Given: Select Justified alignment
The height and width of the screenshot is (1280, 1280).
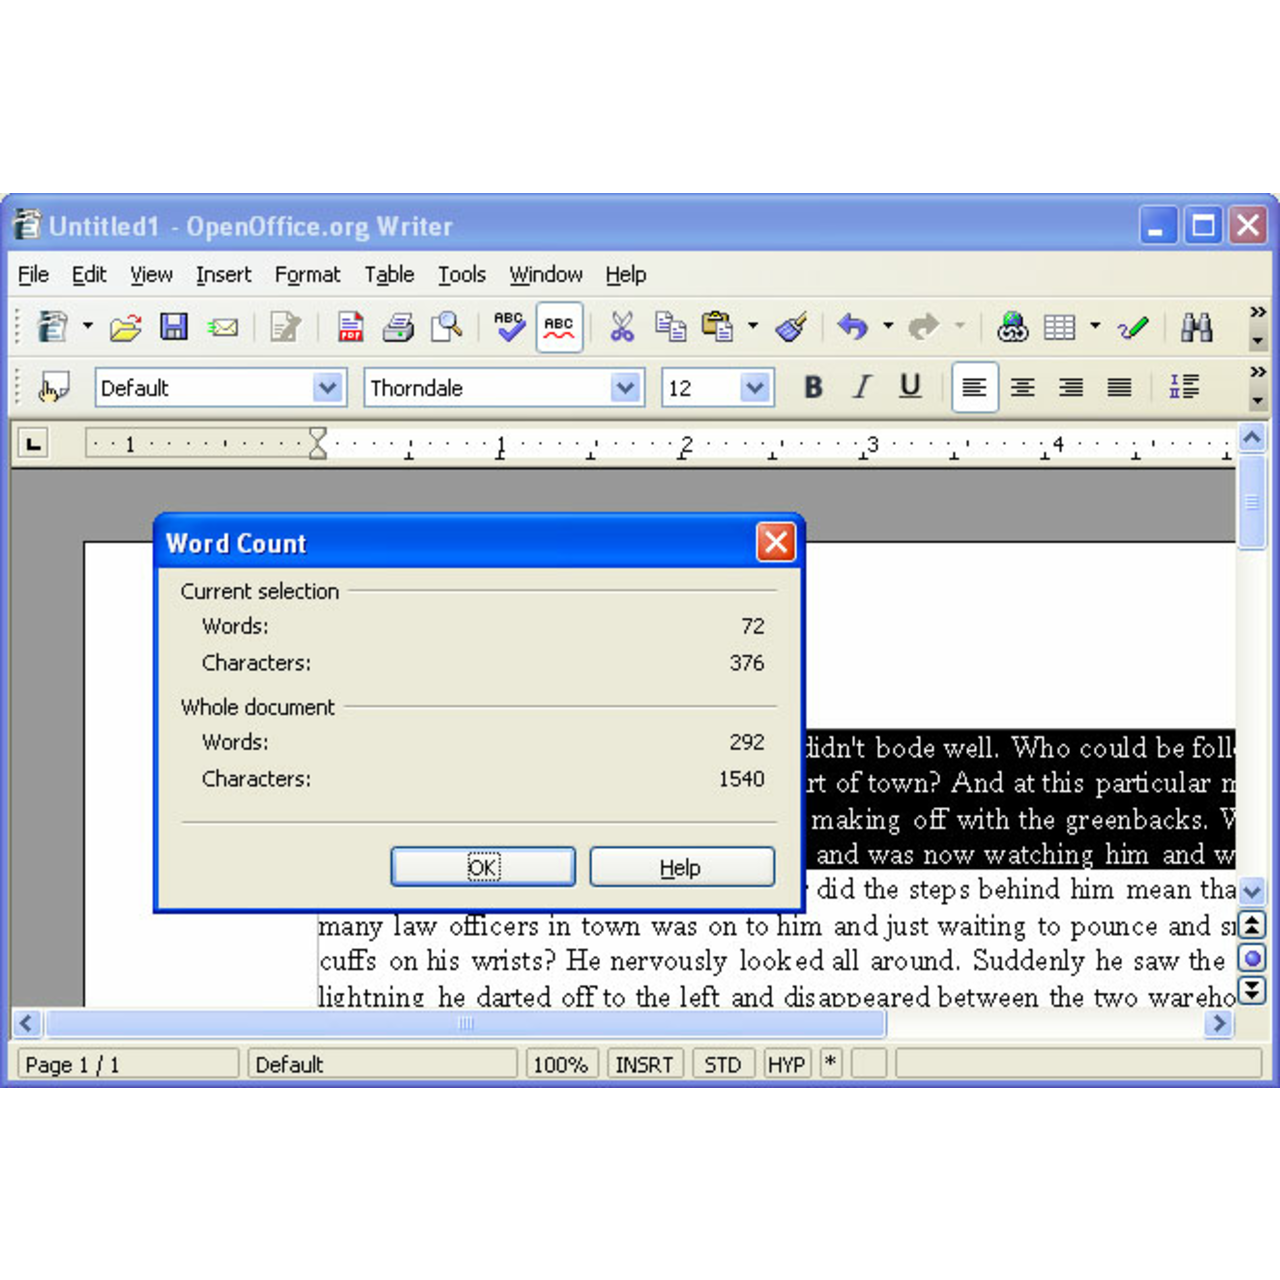Looking at the screenshot, I should [1119, 387].
